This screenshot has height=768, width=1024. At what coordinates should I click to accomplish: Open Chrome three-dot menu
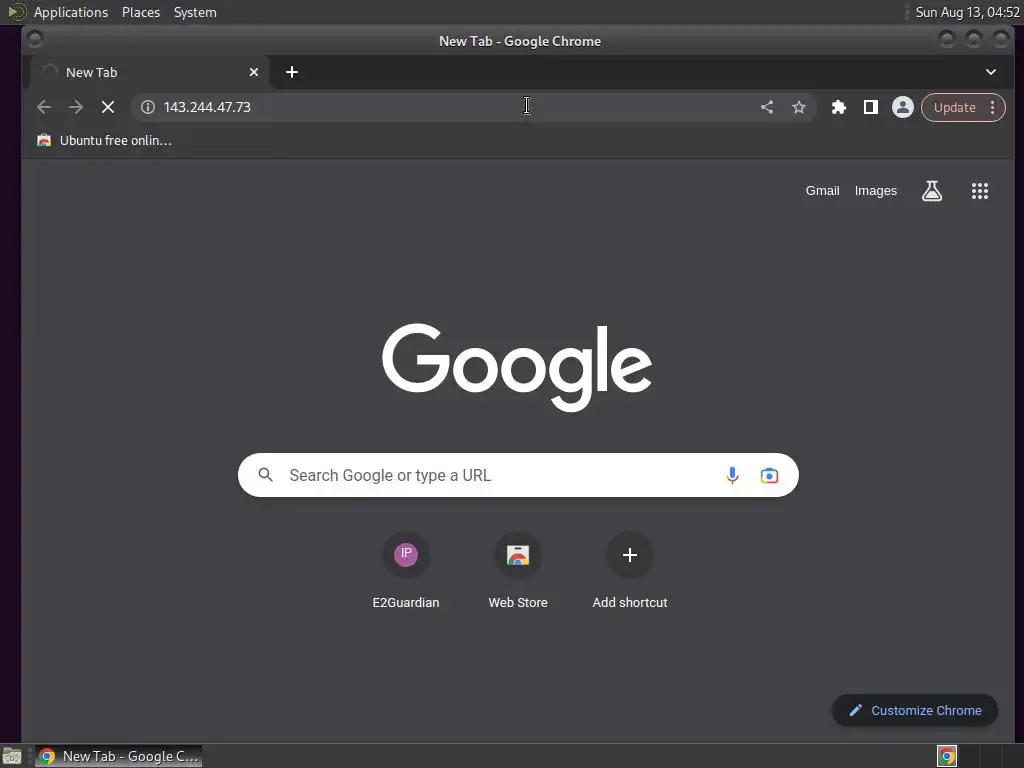[993, 108]
